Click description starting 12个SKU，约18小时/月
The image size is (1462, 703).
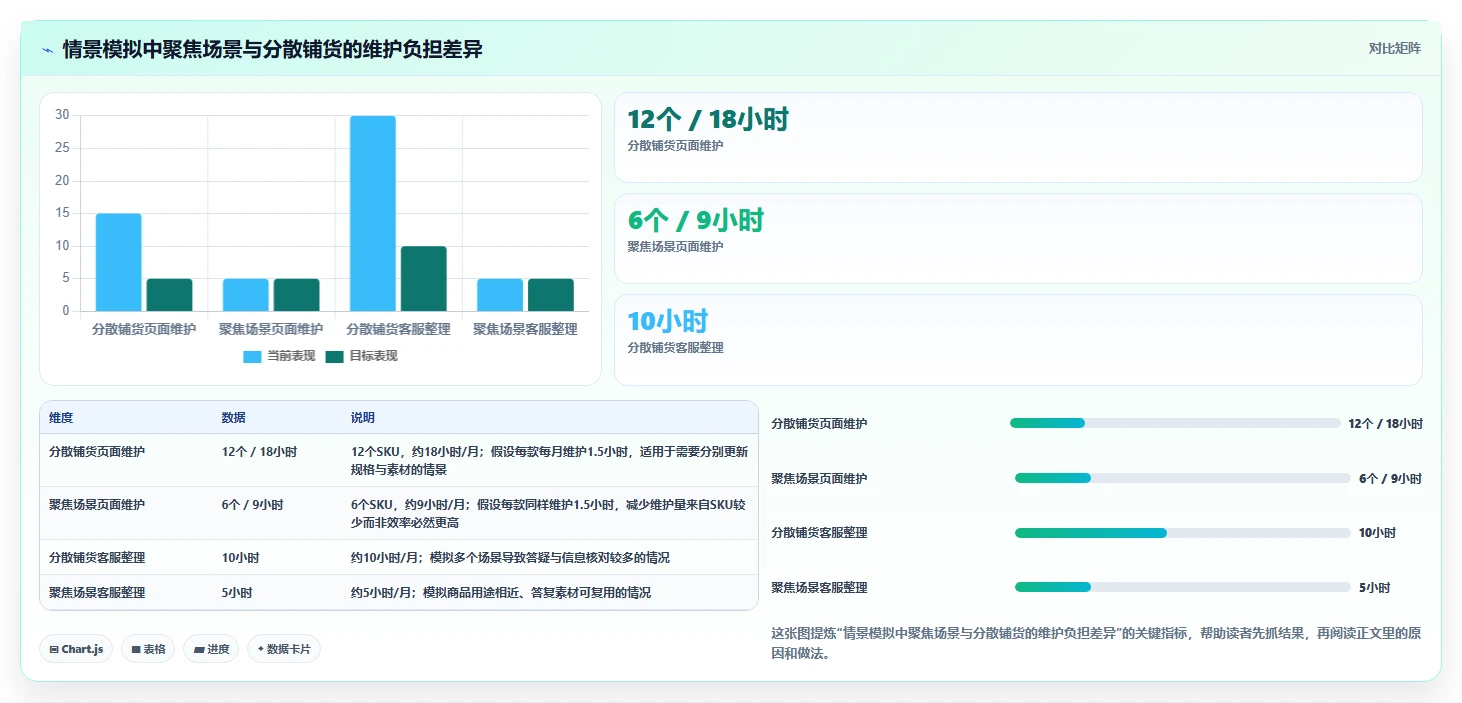(549, 461)
